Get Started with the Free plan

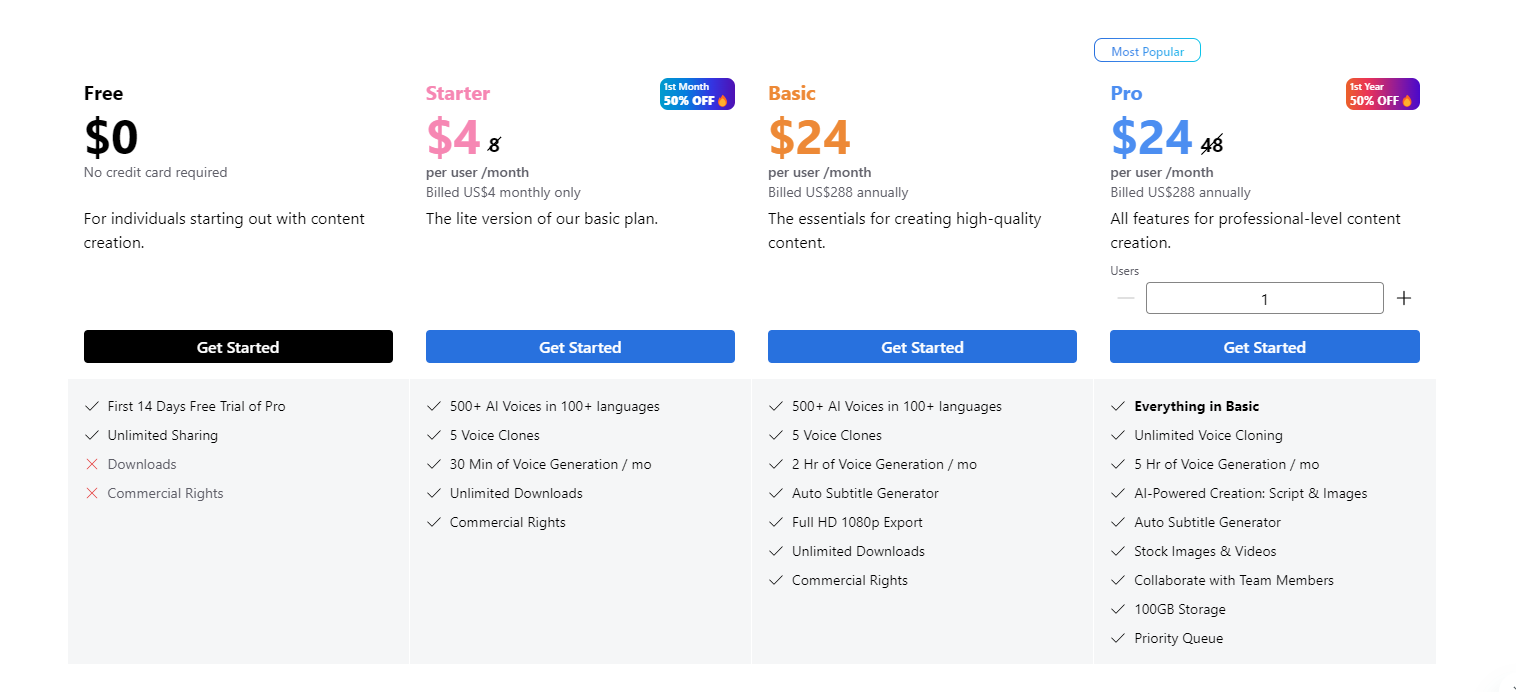point(238,347)
